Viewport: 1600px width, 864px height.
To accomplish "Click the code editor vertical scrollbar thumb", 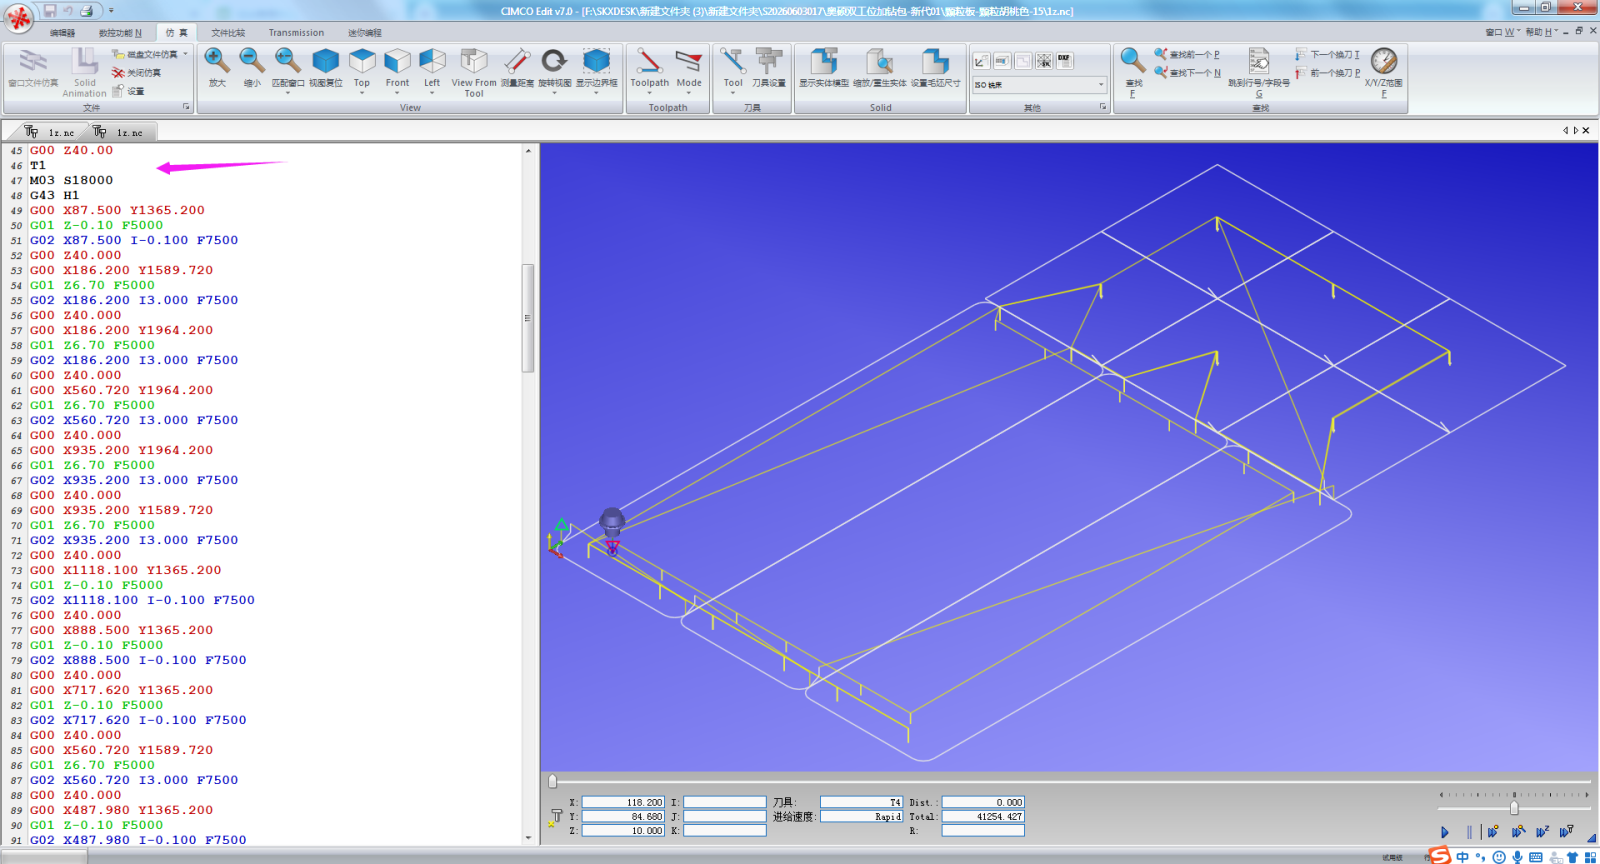I will coord(528,318).
